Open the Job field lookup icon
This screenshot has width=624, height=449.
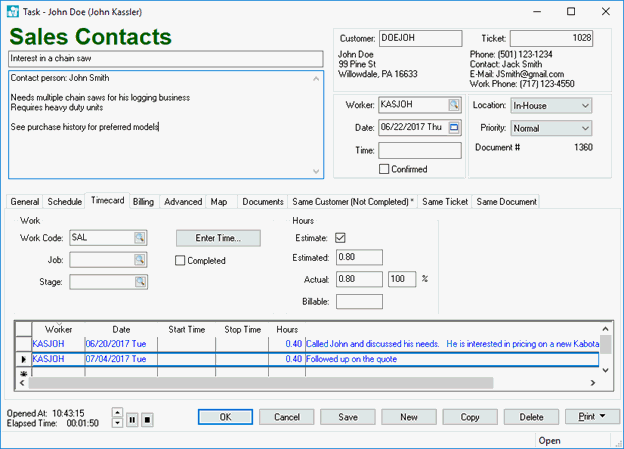coord(140,260)
